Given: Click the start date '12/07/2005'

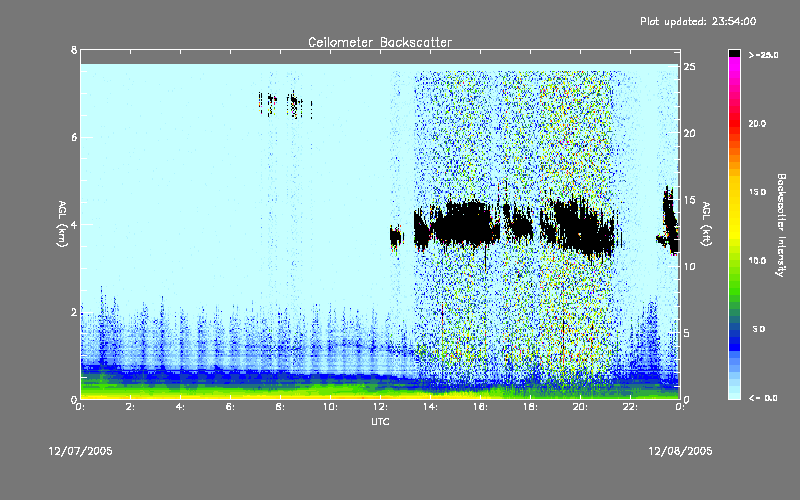Looking at the screenshot, I should [81, 451].
